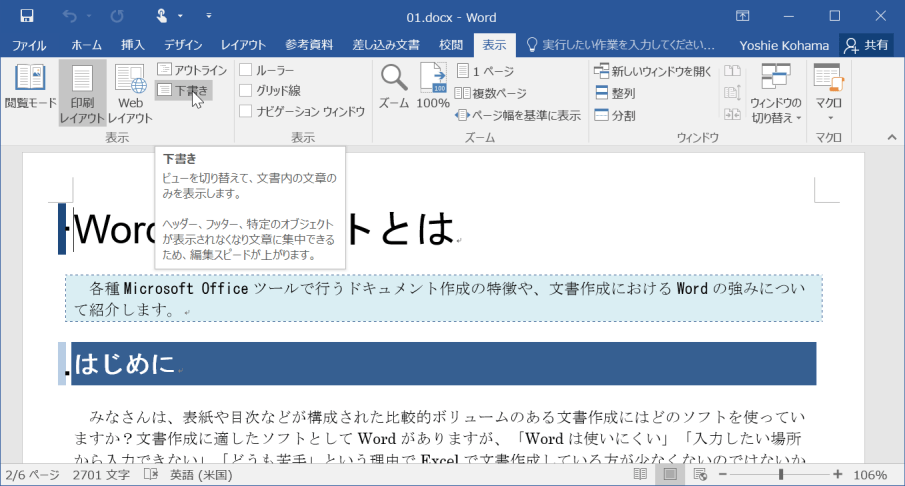The height and width of the screenshot is (486, 905).
Task: Open the マクロ dropdown arrow
Action: coord(831,118)
